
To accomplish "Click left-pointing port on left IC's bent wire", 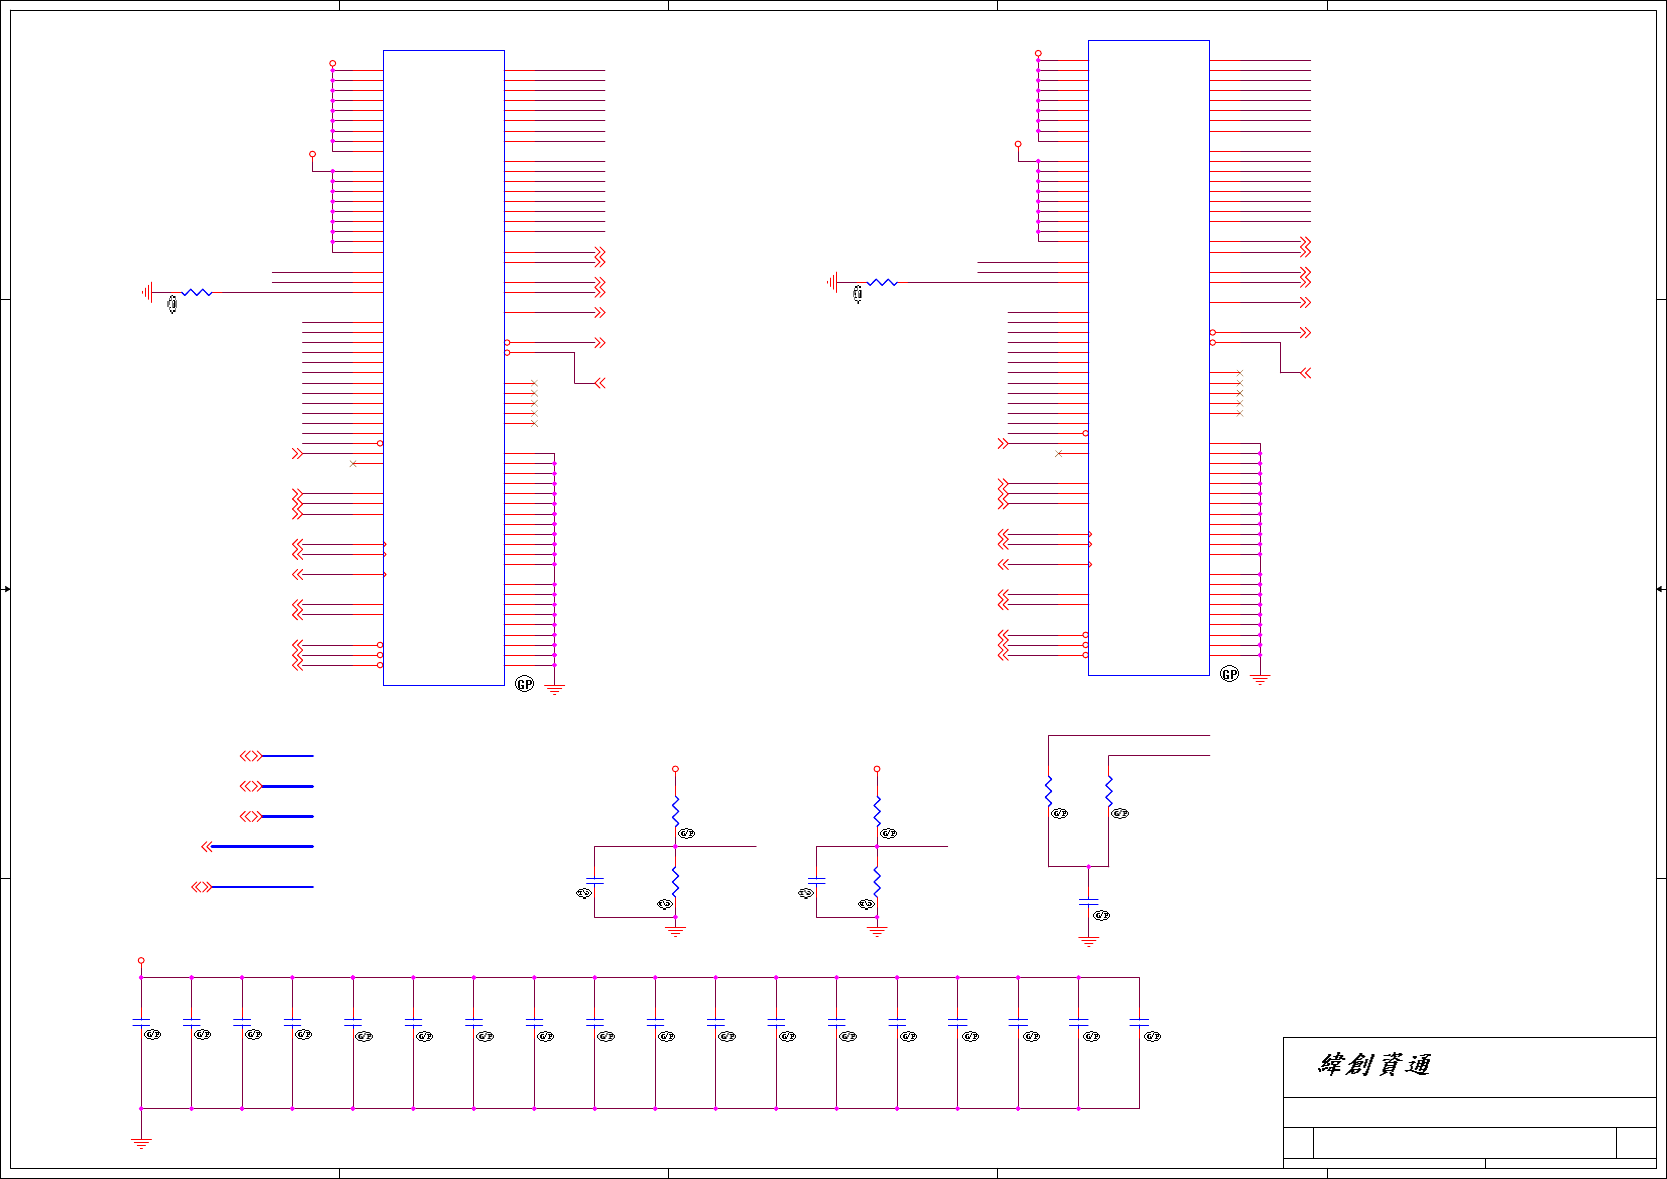I will coord(600,383).
